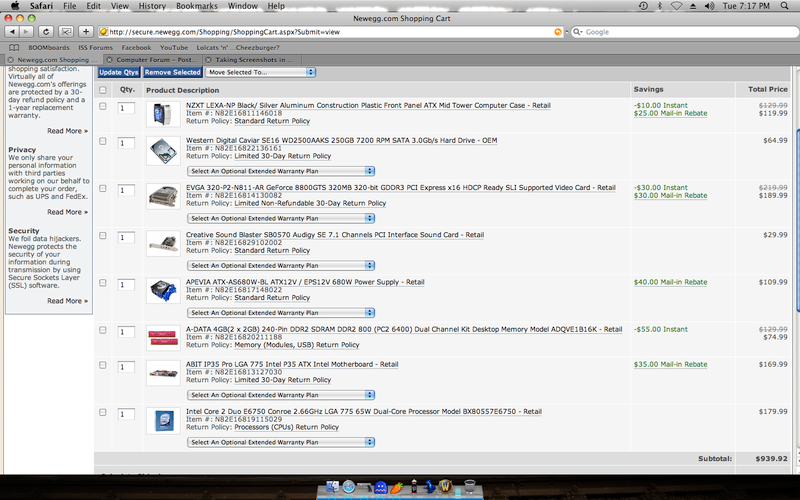Check the Intel Core 2 Duo checkbox

tap(103, 412)
